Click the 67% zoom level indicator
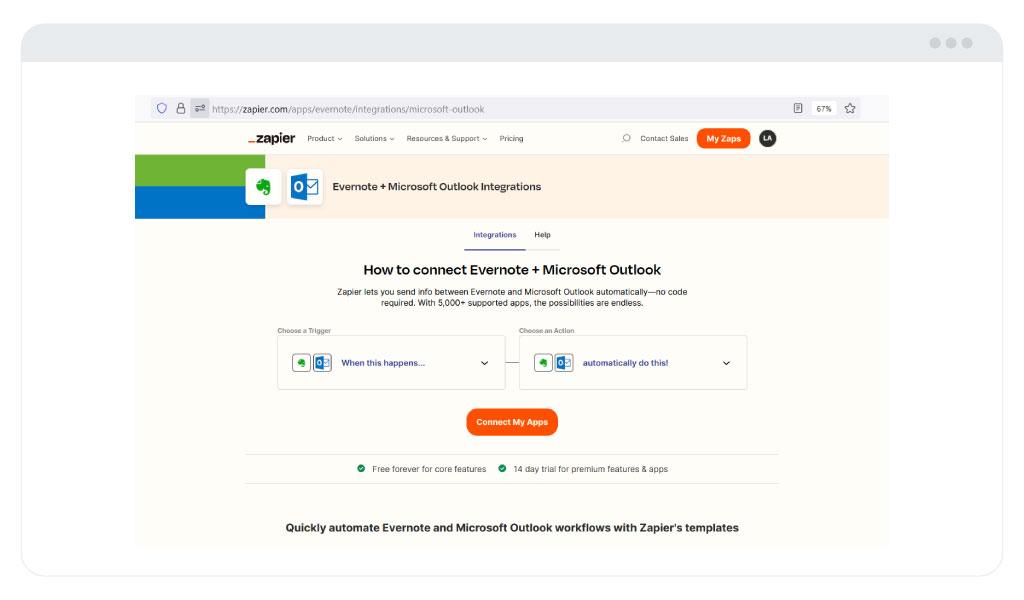Viewport: 1024px width, 600px height. click(x=824, y=109)
